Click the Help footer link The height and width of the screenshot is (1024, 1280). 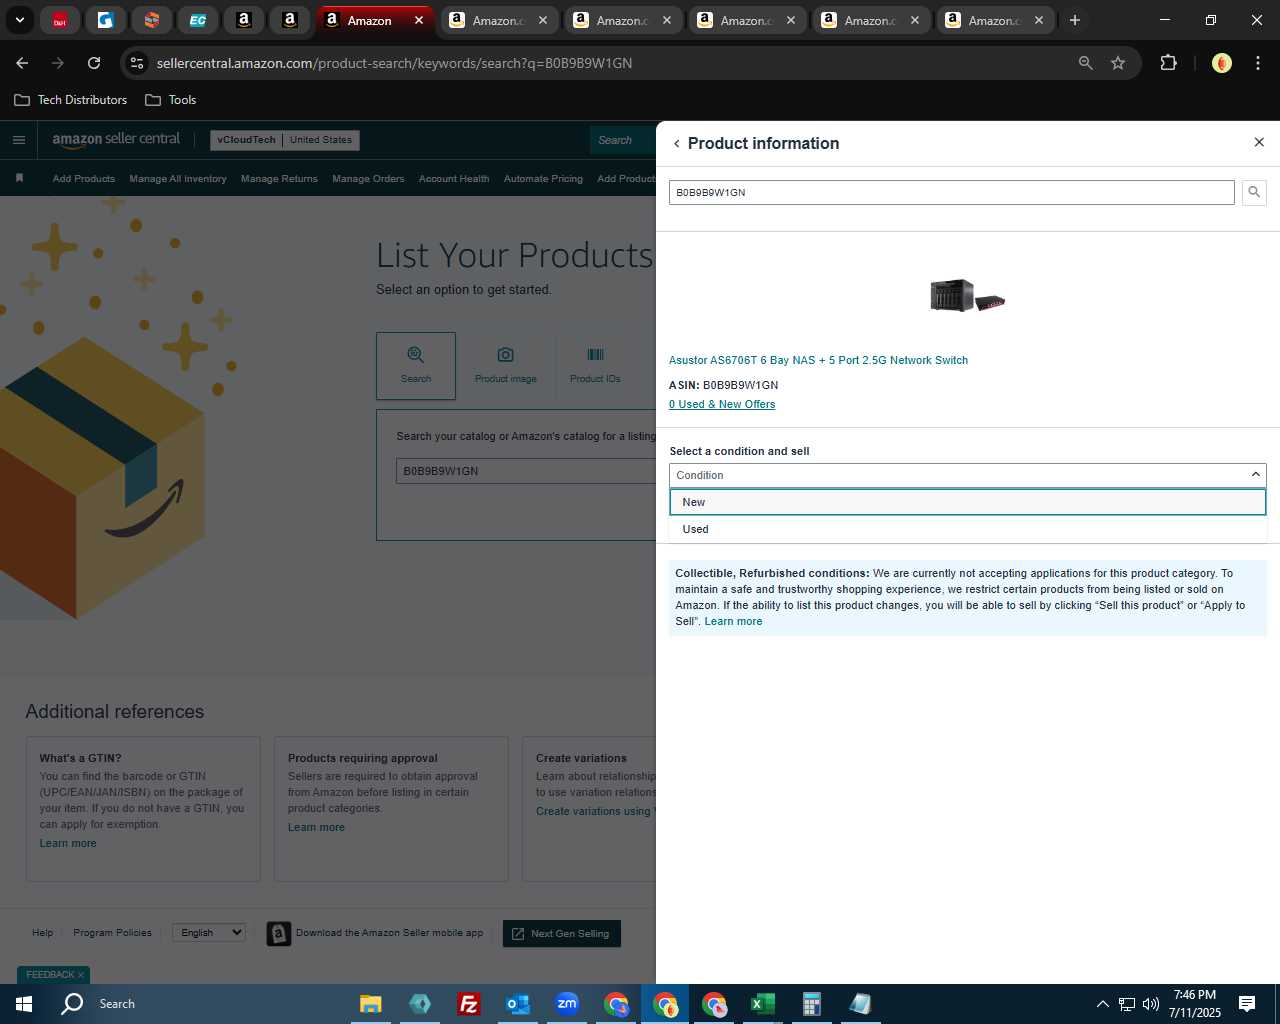coord(42,933)
